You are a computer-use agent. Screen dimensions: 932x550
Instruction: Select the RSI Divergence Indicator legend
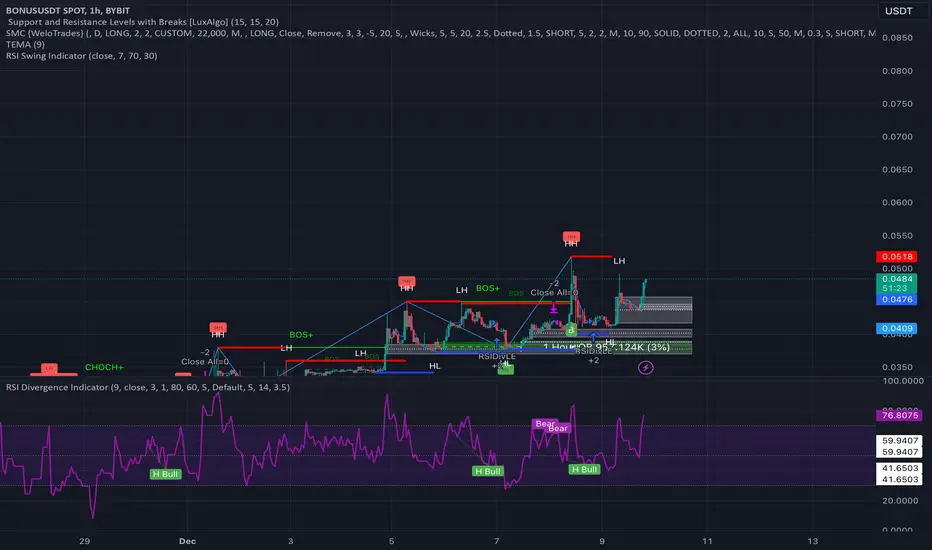(148, 387)
